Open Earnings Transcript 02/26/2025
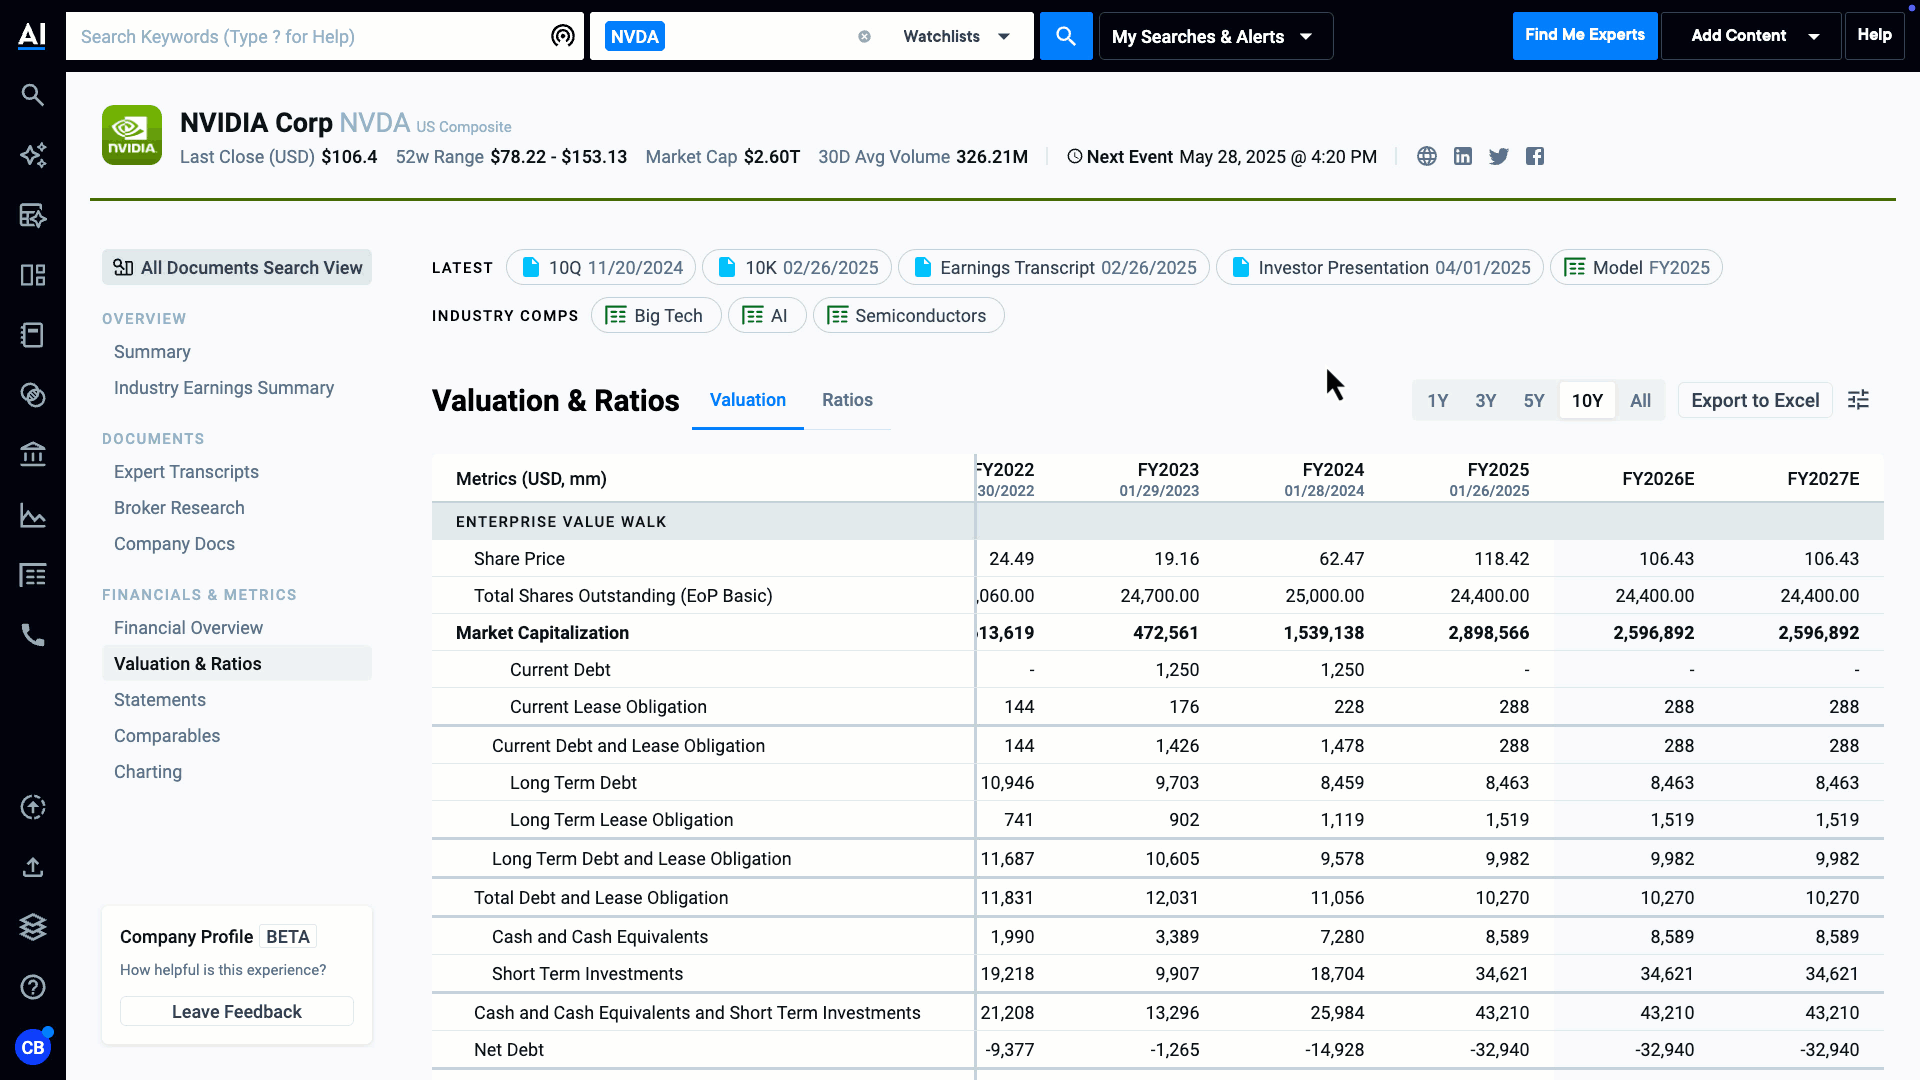Screen dimensions: 1920x1080 (1054, 267)
